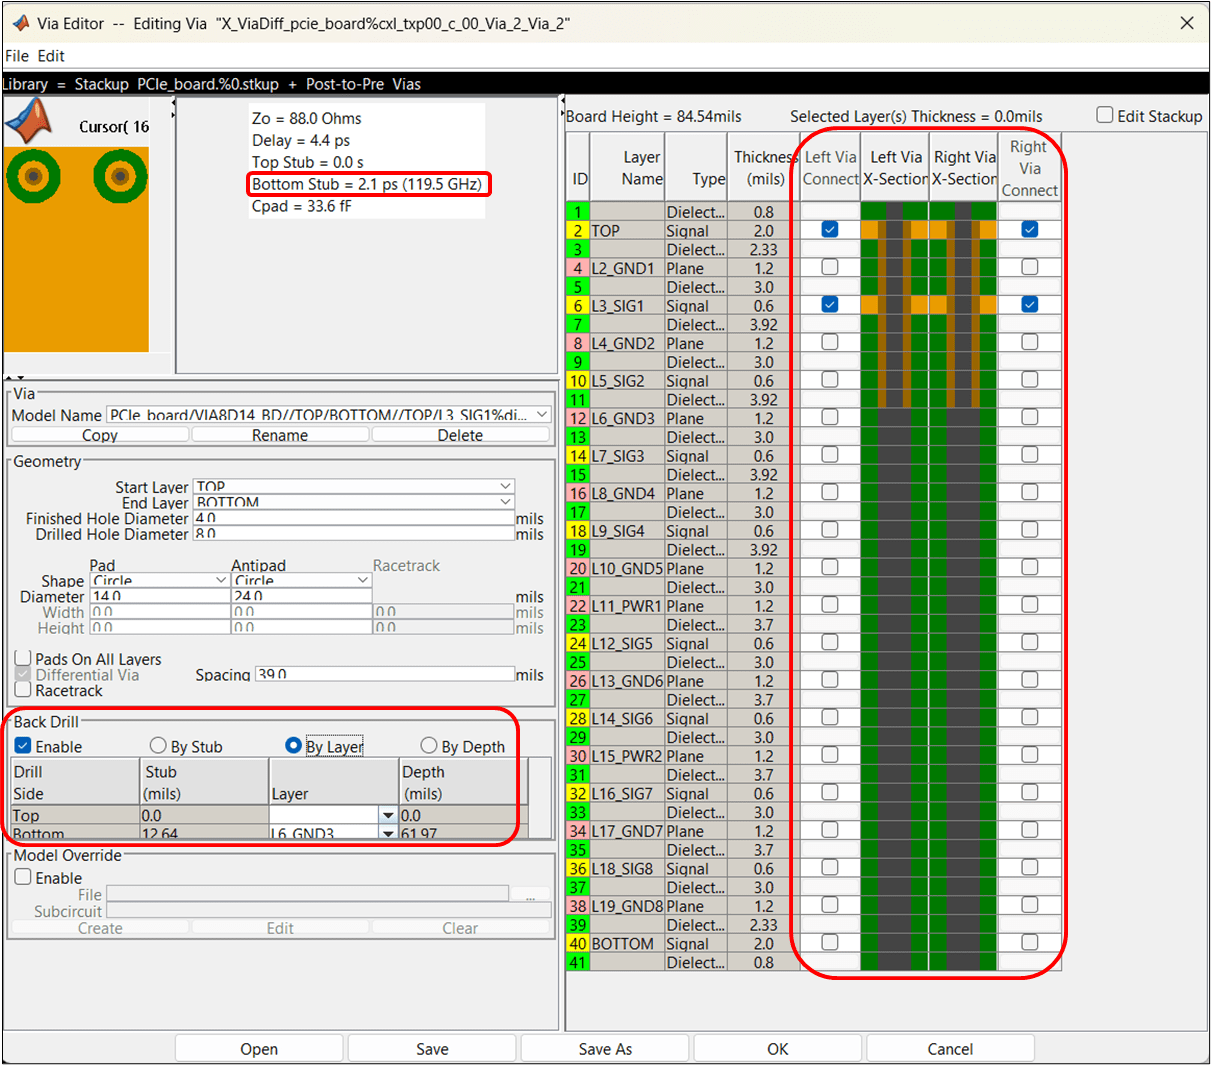Click the Rename button
Viewport: 1211px width, 1065px height.
point(280,435)
